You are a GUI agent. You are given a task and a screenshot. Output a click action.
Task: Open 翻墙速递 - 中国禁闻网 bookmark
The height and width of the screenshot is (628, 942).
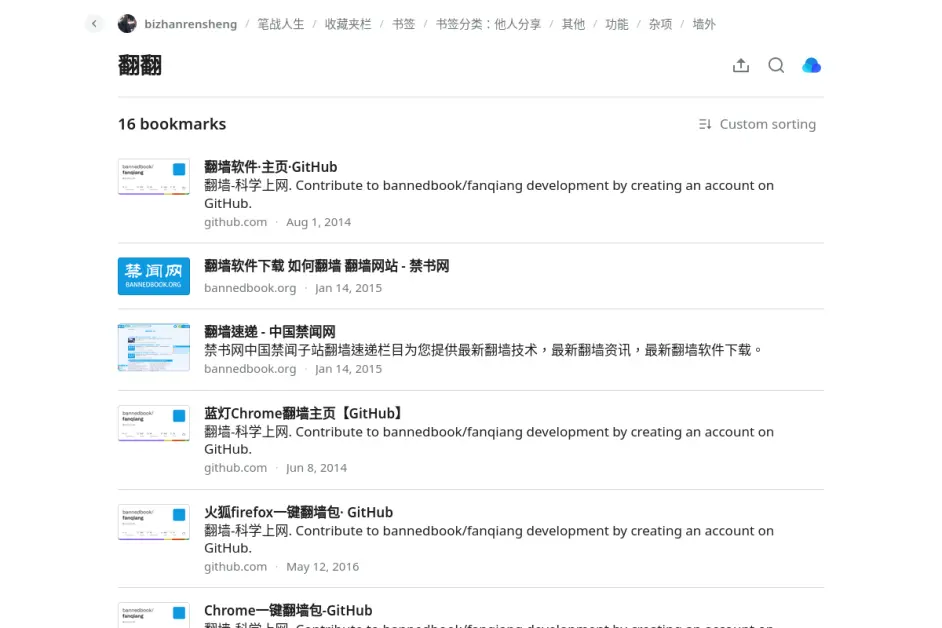pos(269,331)
